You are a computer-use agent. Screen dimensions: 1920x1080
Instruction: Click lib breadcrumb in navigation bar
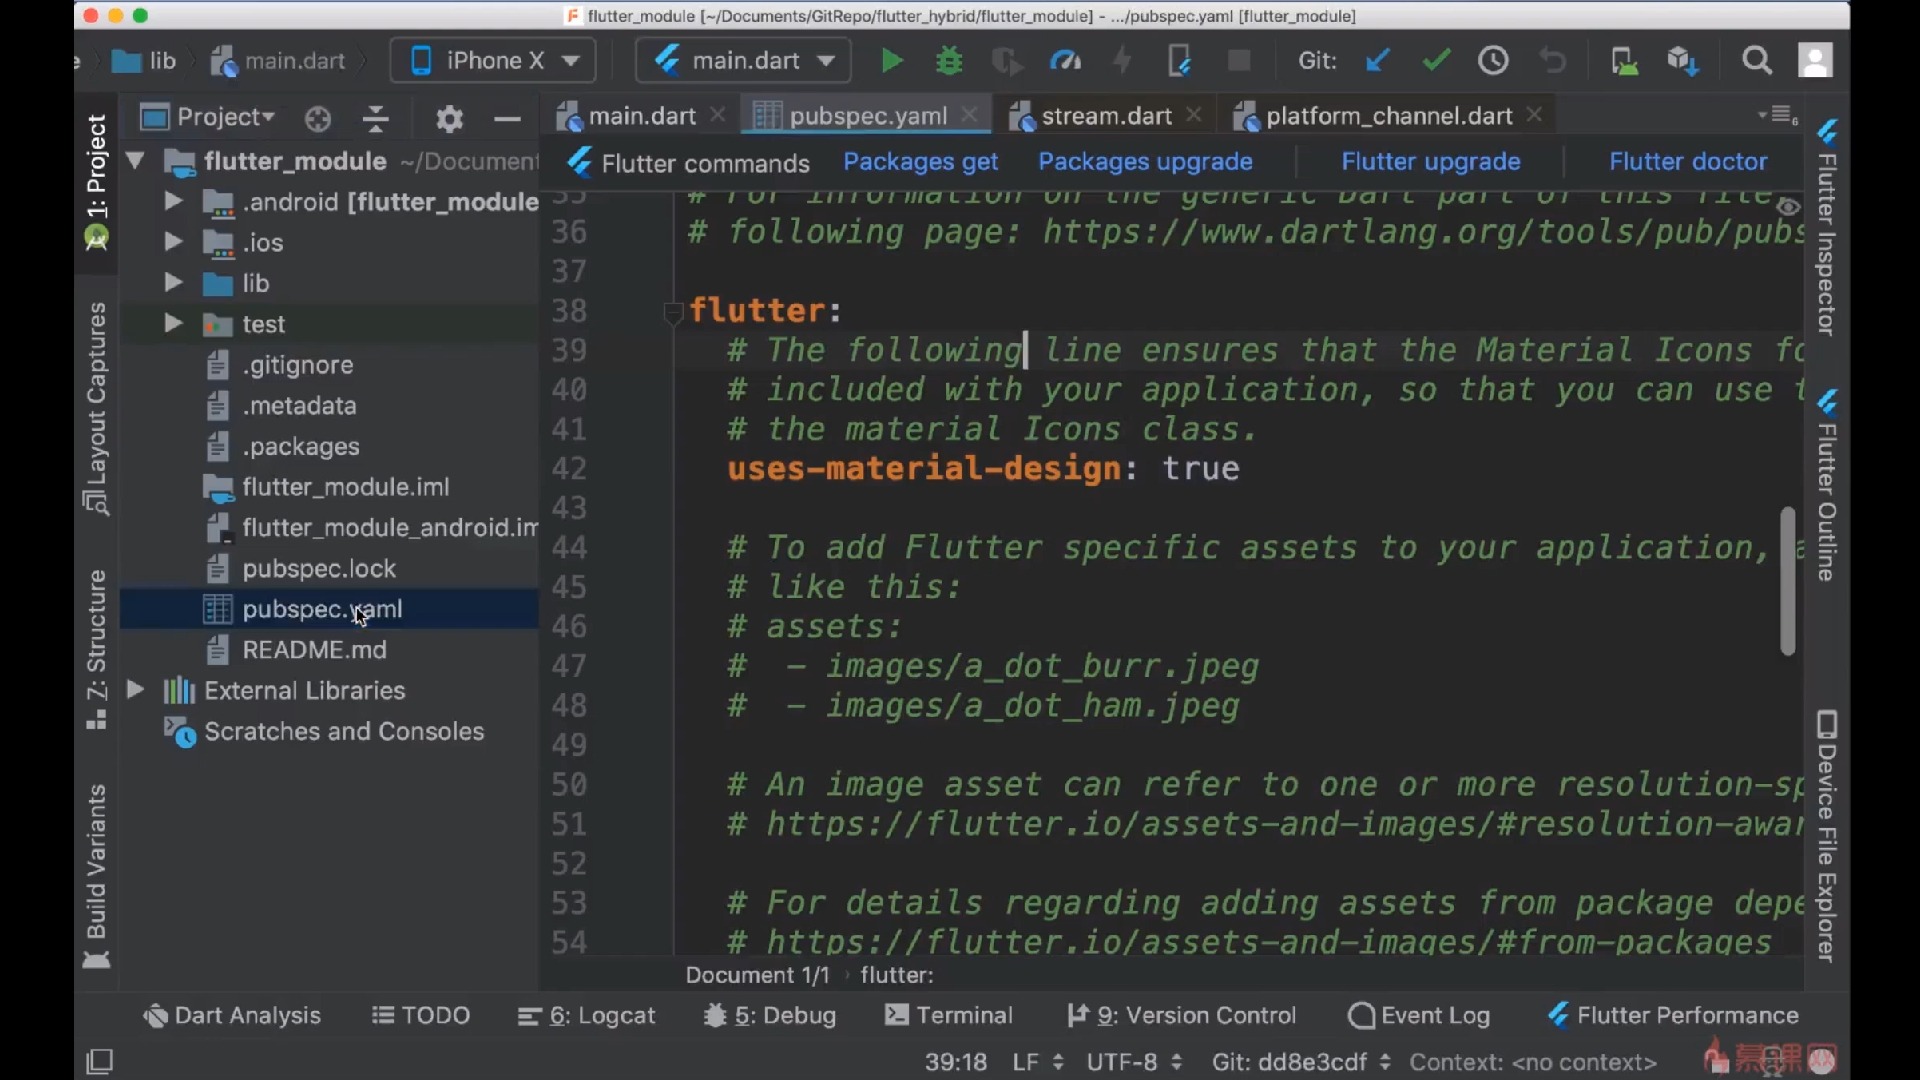145,61
